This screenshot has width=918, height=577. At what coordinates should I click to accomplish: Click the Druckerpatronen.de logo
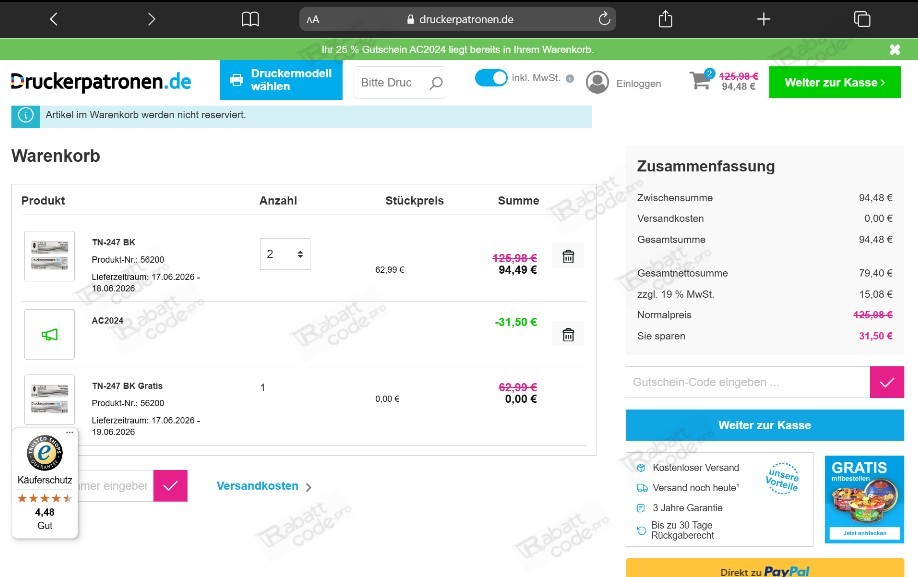pyautogui.click(x=101, y=82)
